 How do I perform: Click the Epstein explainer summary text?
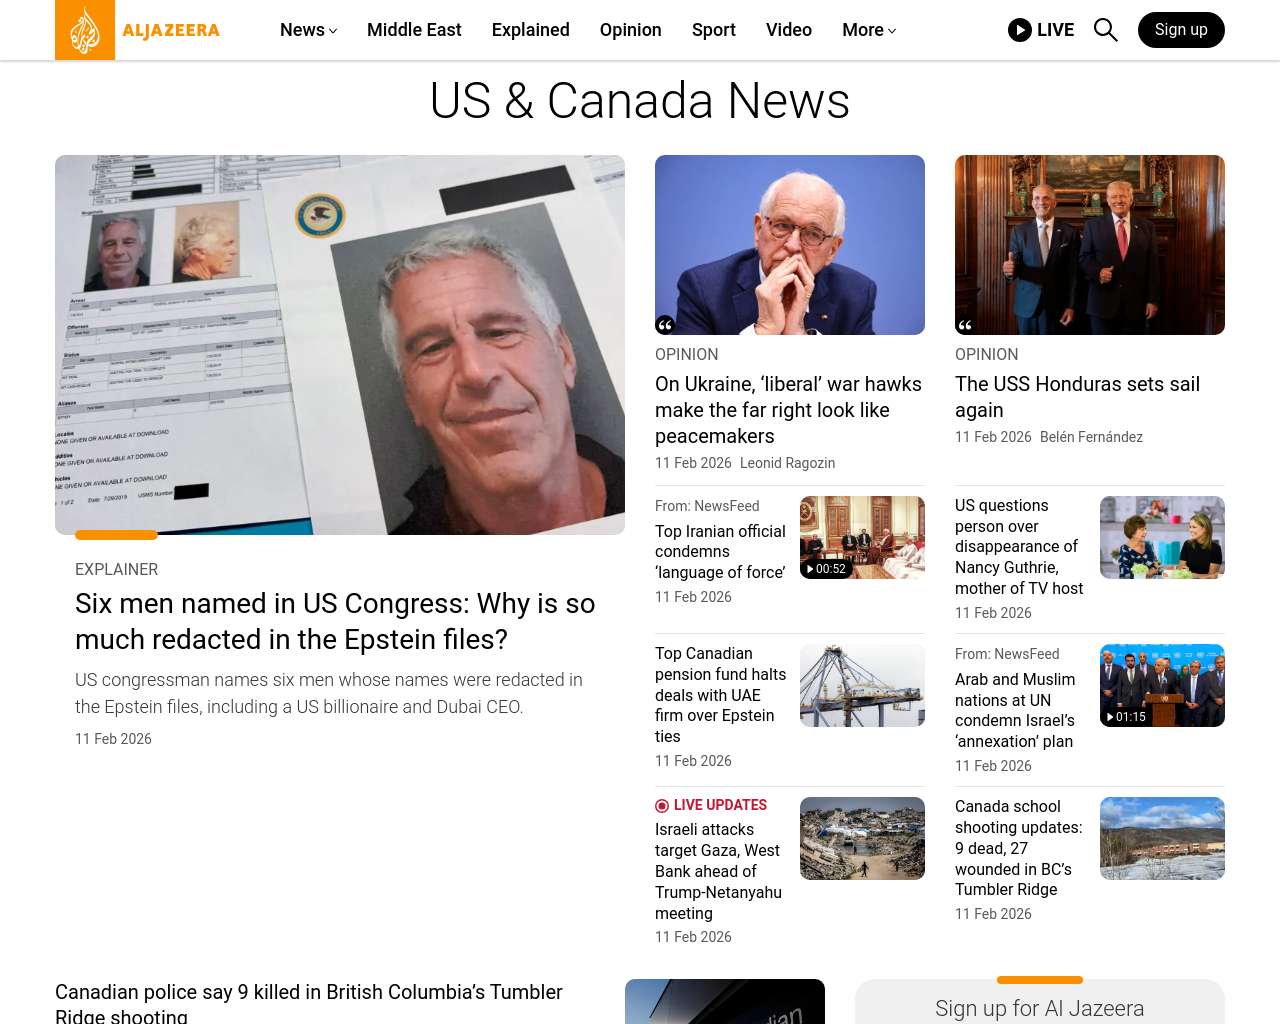coord(329,693)
